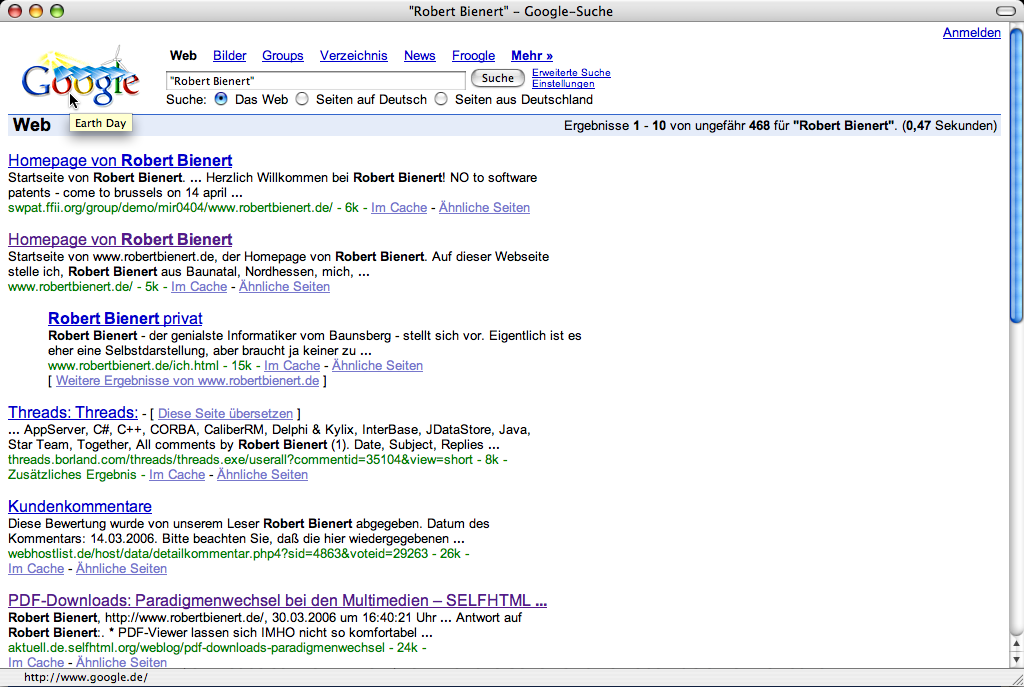Open Im Cache for the webhostlist.de result
The width and height of the screenshot is (1024, 687).
point(36,569)
